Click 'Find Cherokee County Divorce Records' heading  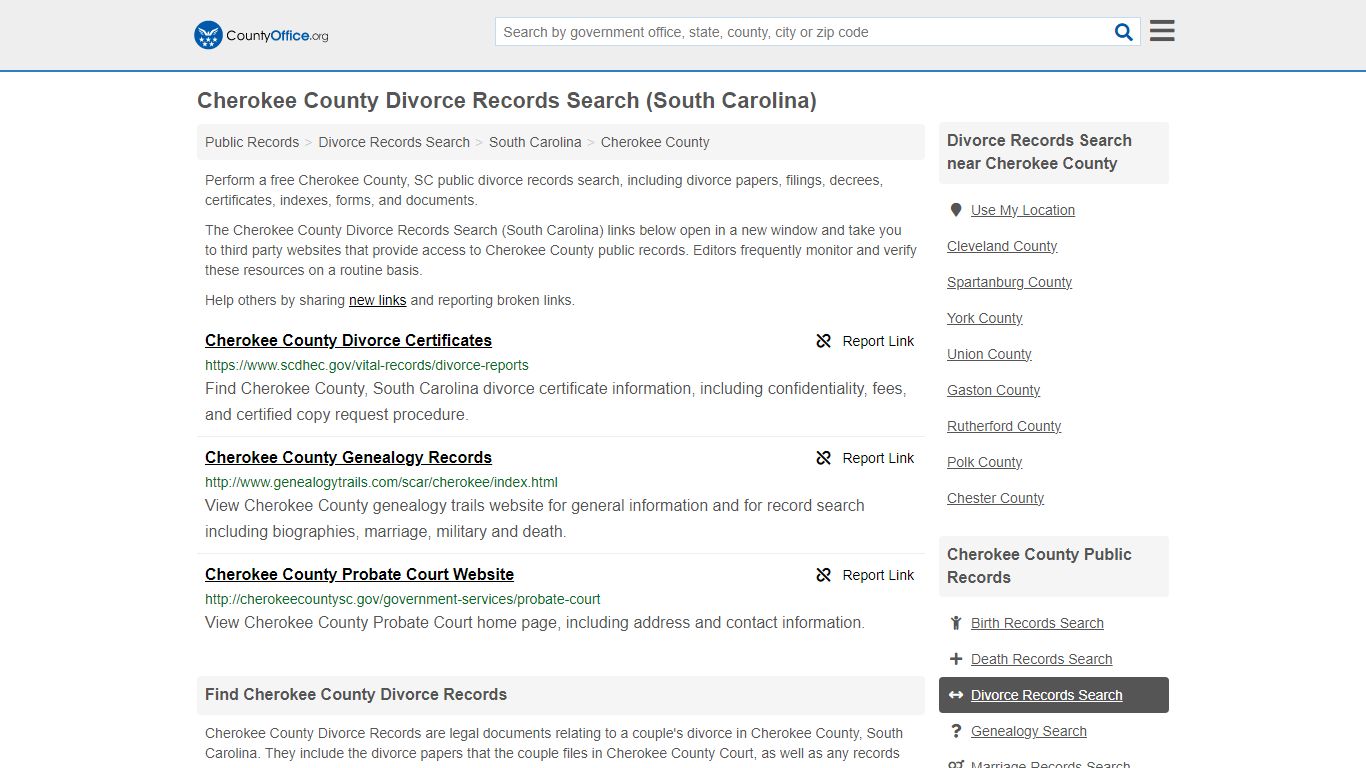click(356, 694)
